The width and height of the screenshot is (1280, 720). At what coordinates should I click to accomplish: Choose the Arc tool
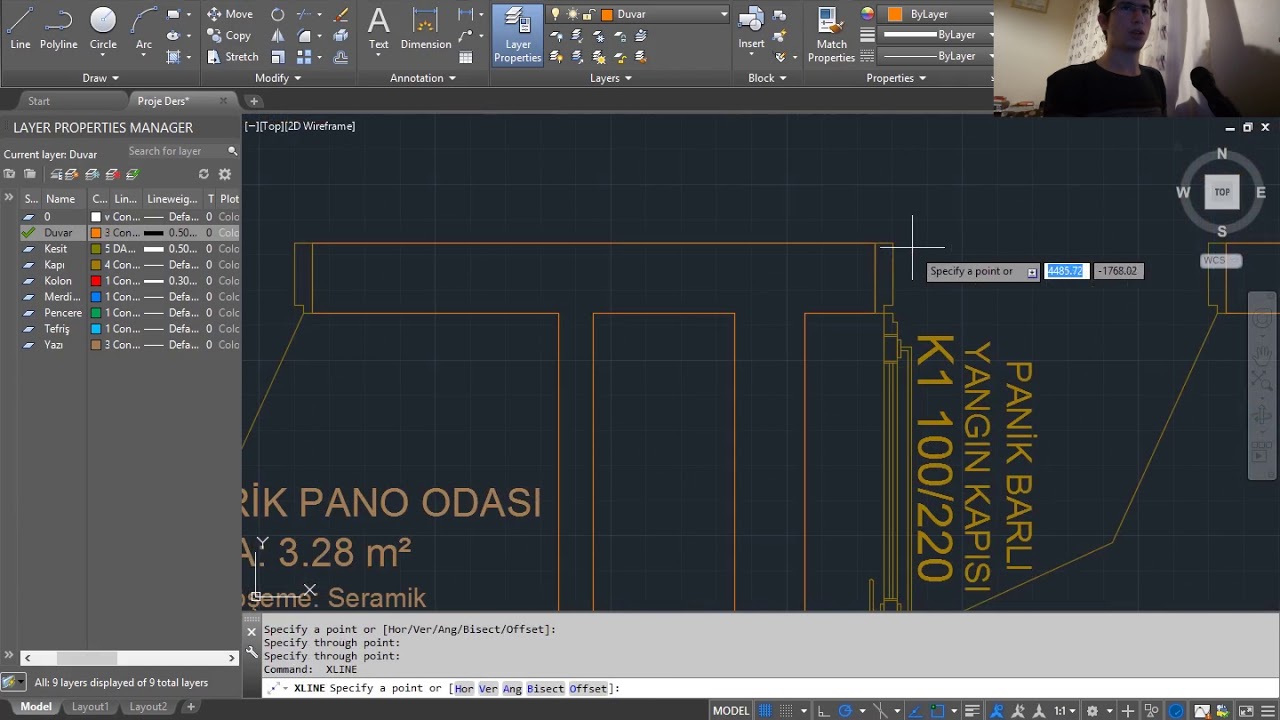click(x=144, y=28)
